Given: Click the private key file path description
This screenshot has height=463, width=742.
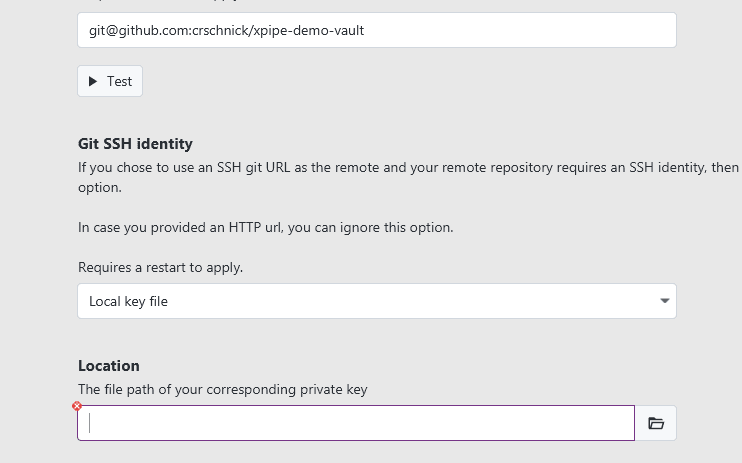Looking at the screenshot, I should click(x=222, y=389).
